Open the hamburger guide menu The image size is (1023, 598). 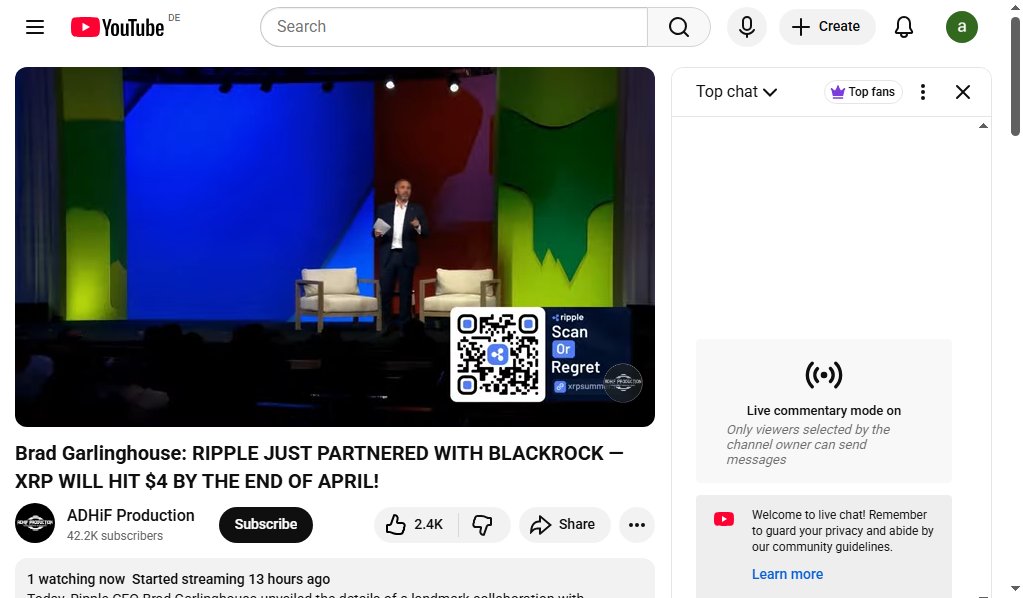[x=35, y=27]
